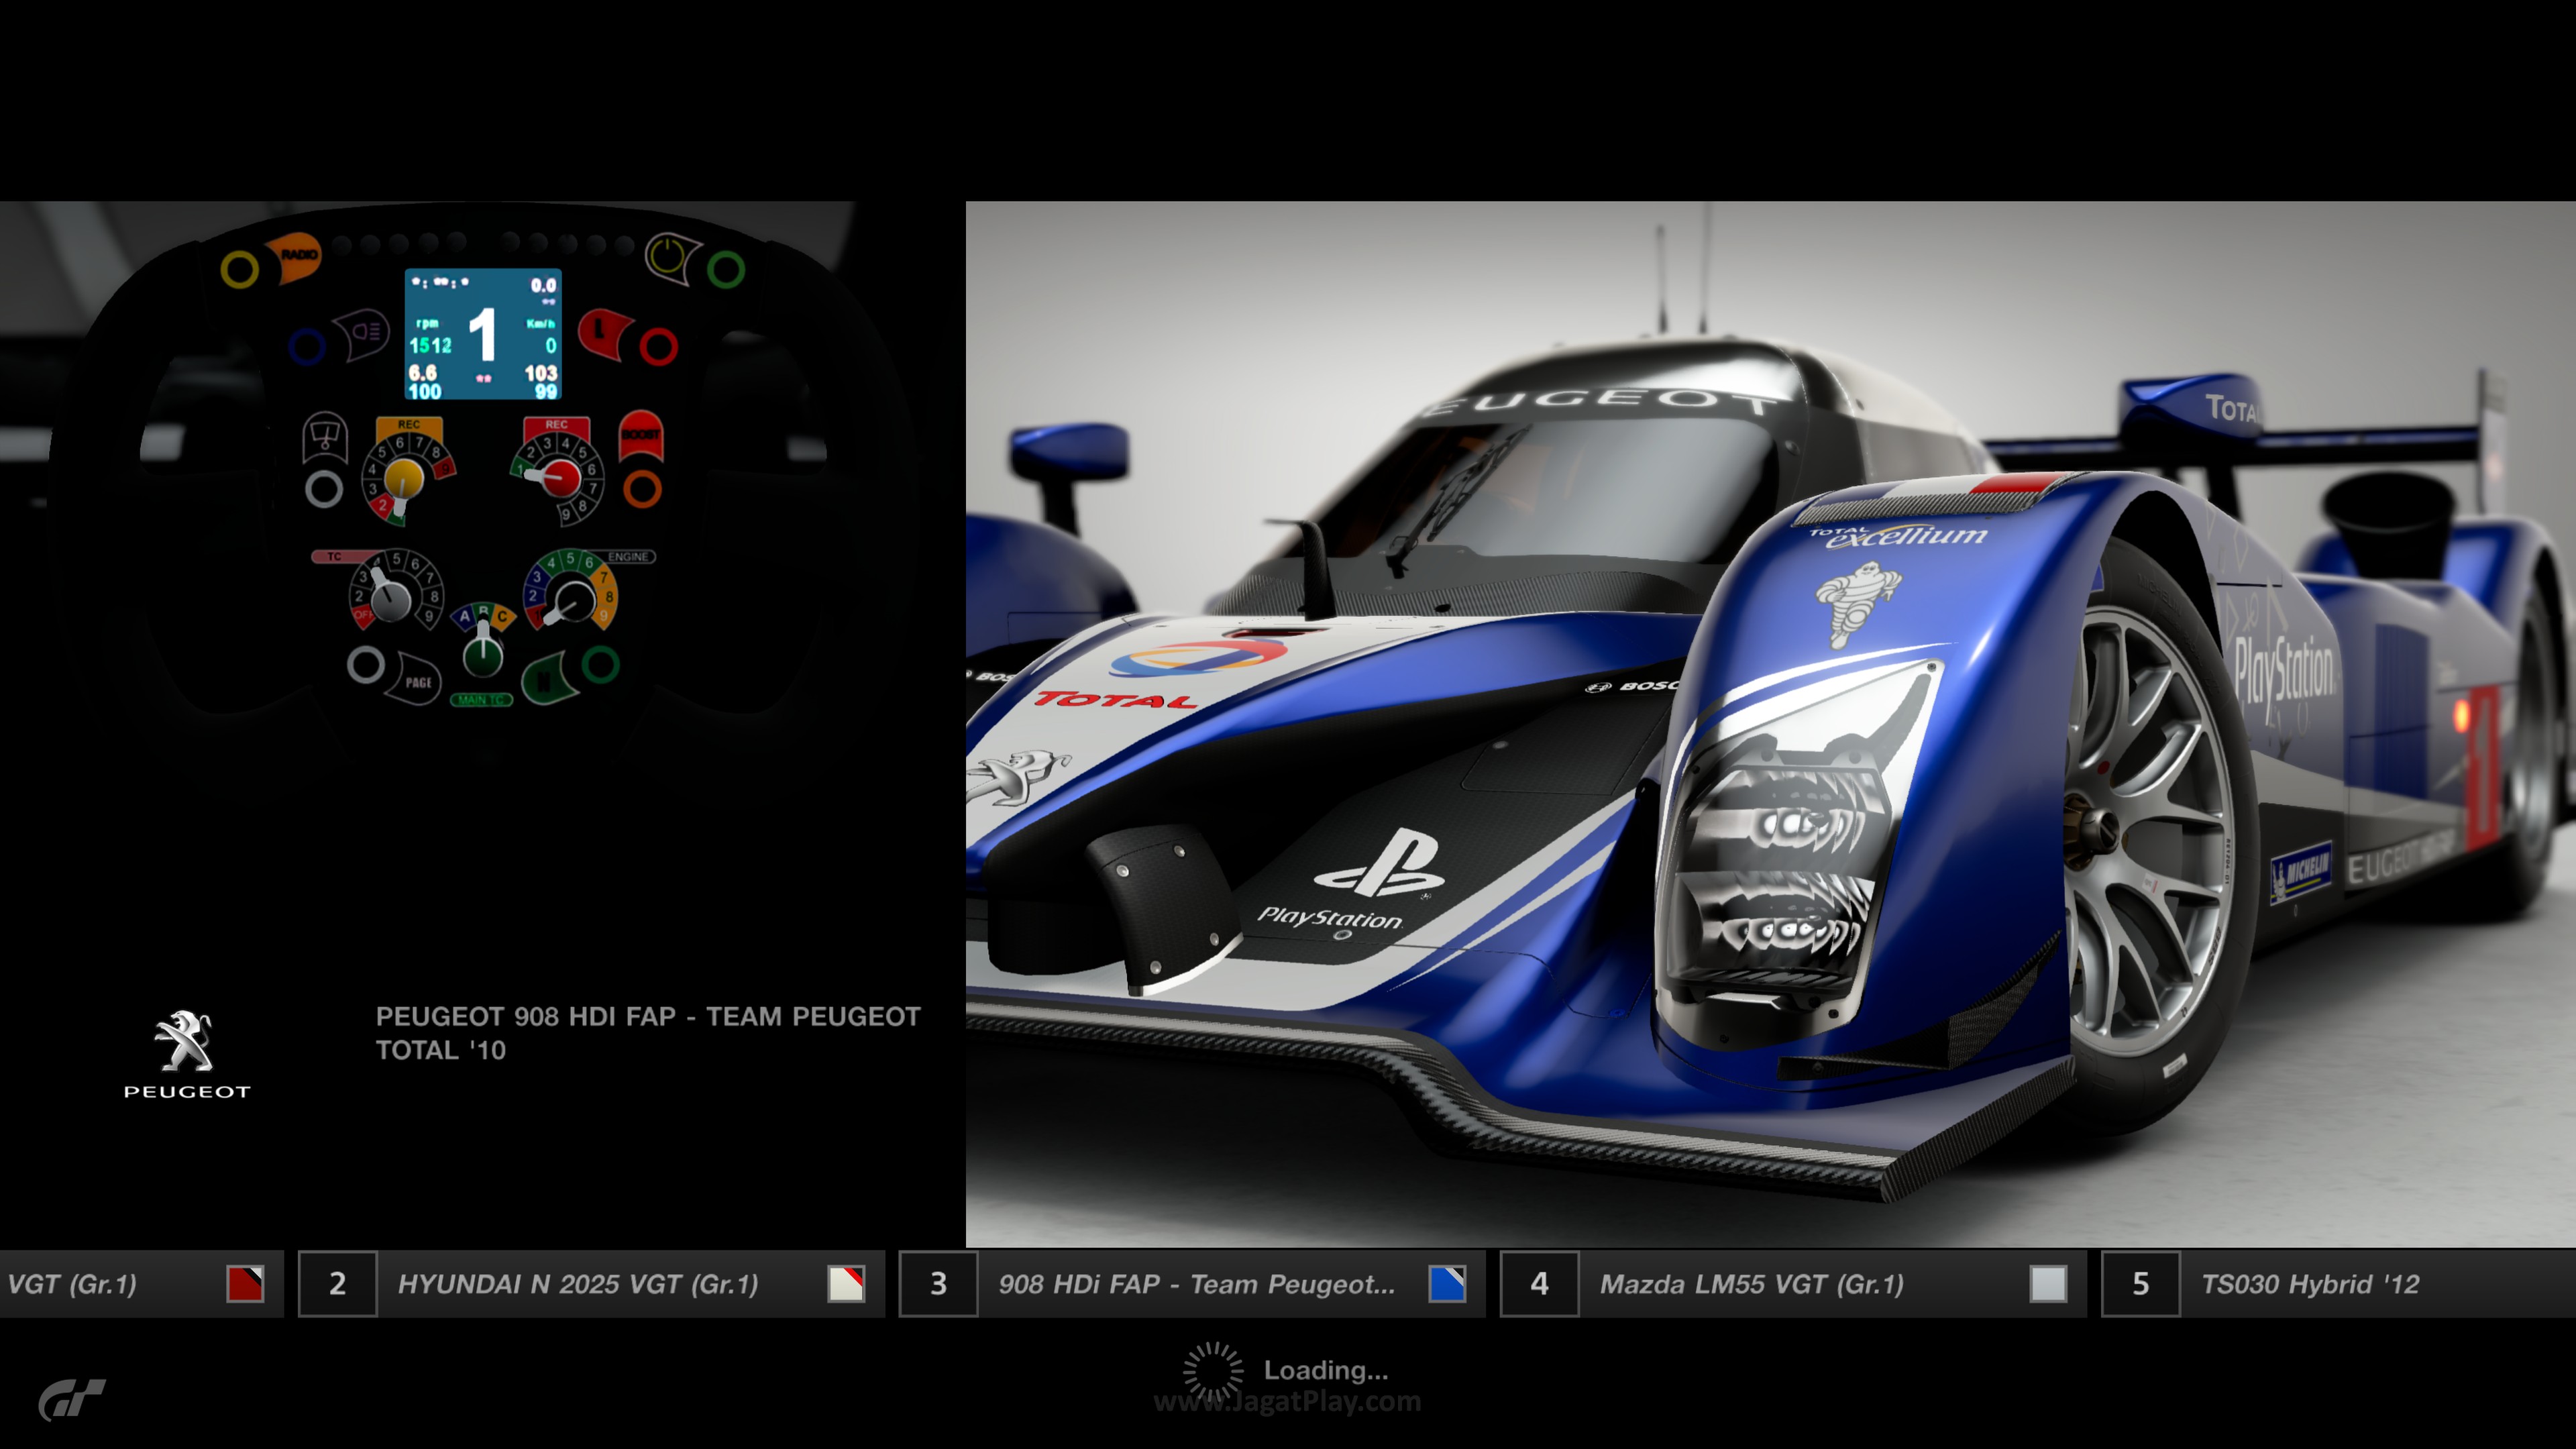Click the white-red swatch on the Hyundai entry
The height and width of the screenshot is (1449, 2576).
click(846, 1284)
